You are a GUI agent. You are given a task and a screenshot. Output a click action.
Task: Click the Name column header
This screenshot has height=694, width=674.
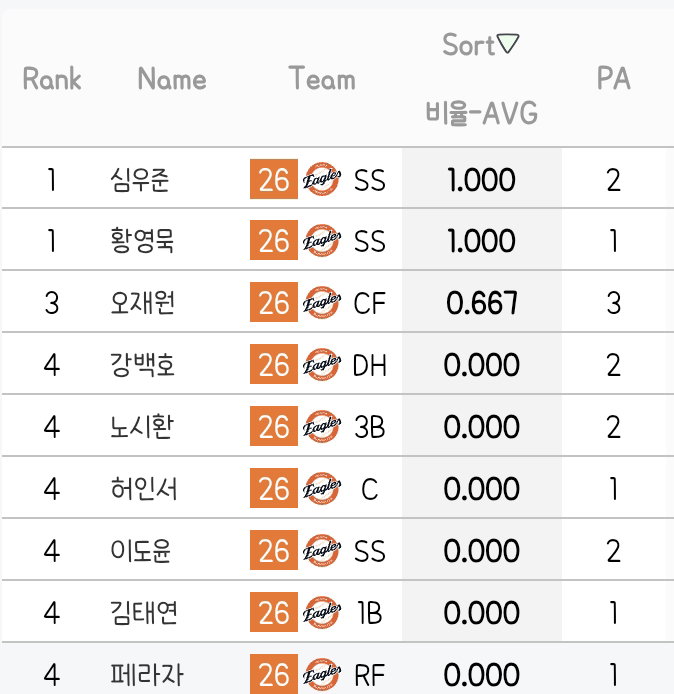[172, 79]
